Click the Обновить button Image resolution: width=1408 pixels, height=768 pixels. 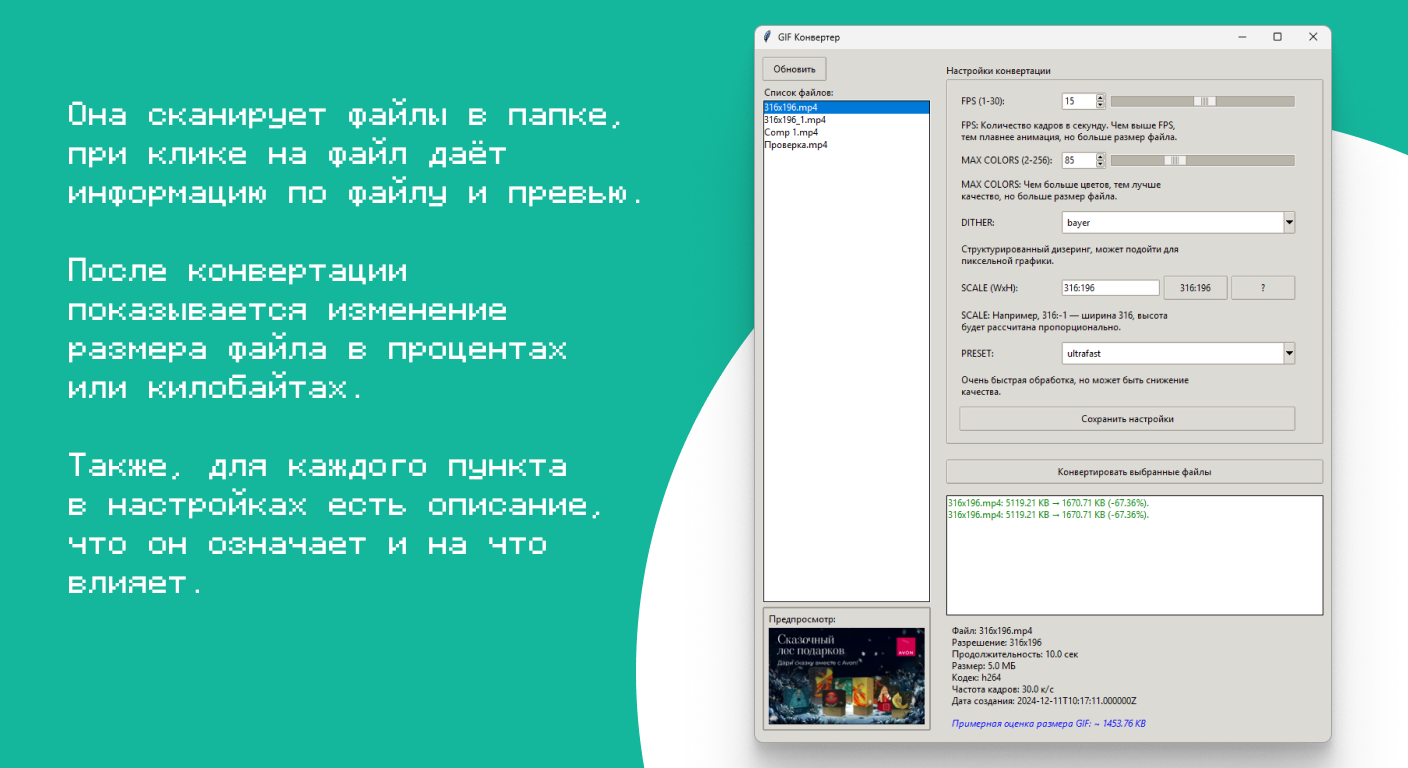click(795, 69)
